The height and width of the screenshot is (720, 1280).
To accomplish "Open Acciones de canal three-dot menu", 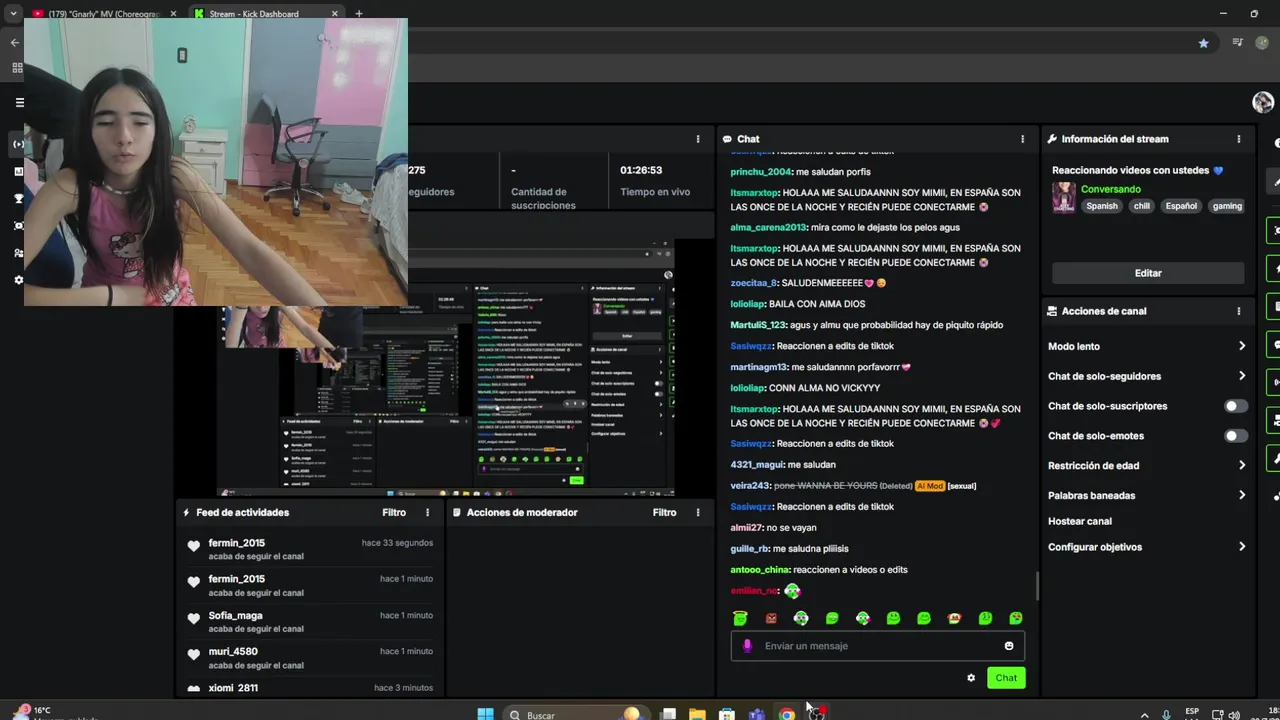I will tap(1238, 311).
